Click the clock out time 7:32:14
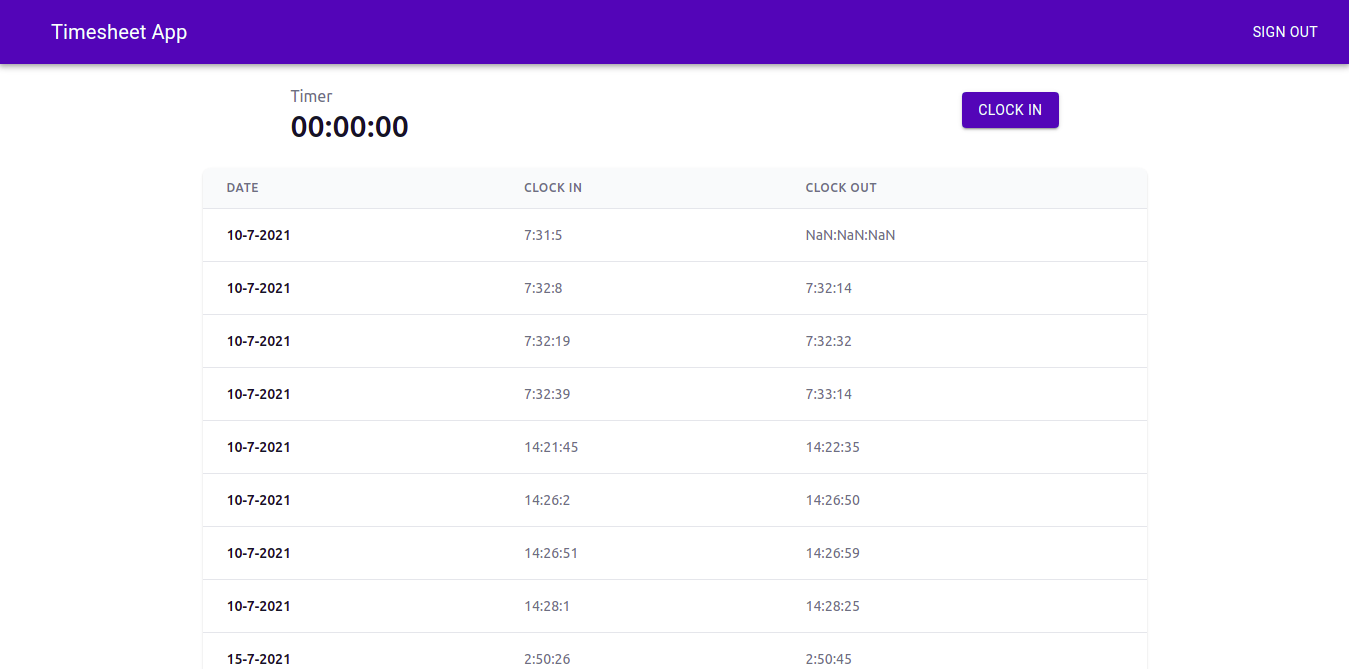Screen dimensions: 1349x669 tap(828, 287)
